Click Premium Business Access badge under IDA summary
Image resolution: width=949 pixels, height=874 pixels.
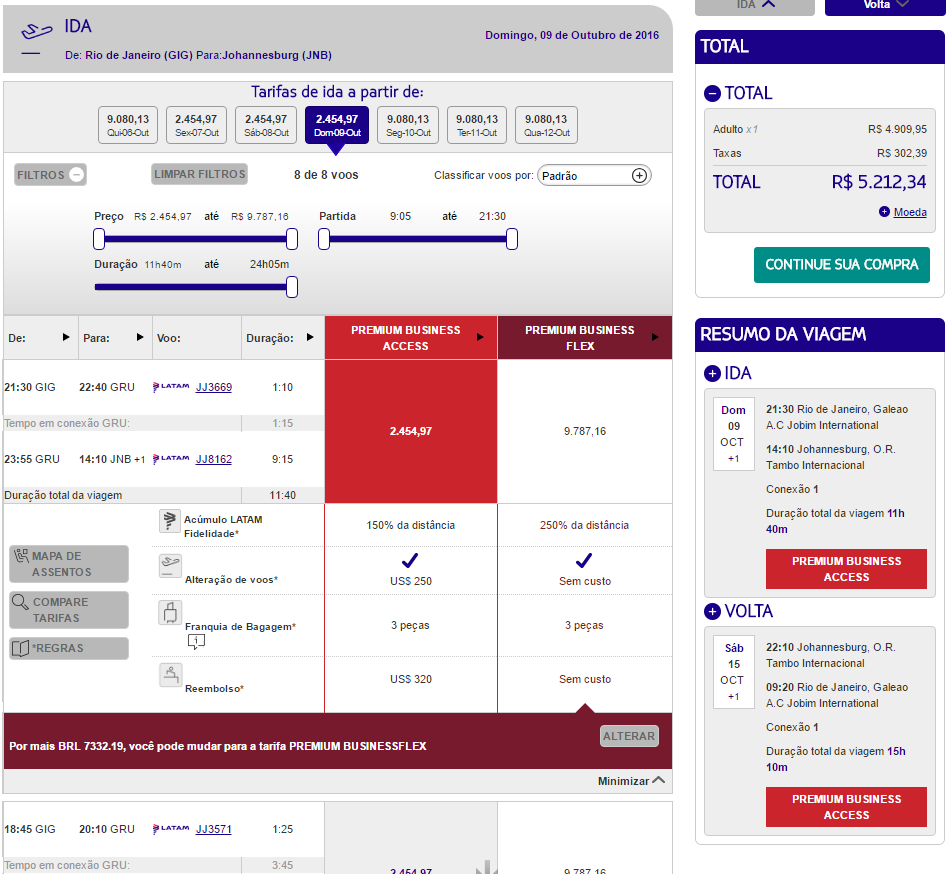point(846,569)
